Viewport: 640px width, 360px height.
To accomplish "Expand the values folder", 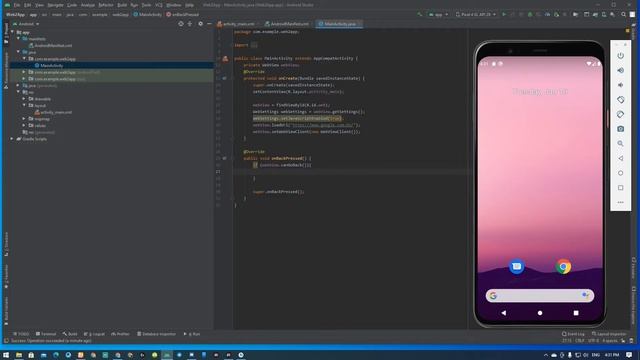I will pyautogui.click(x=24, y=125).
